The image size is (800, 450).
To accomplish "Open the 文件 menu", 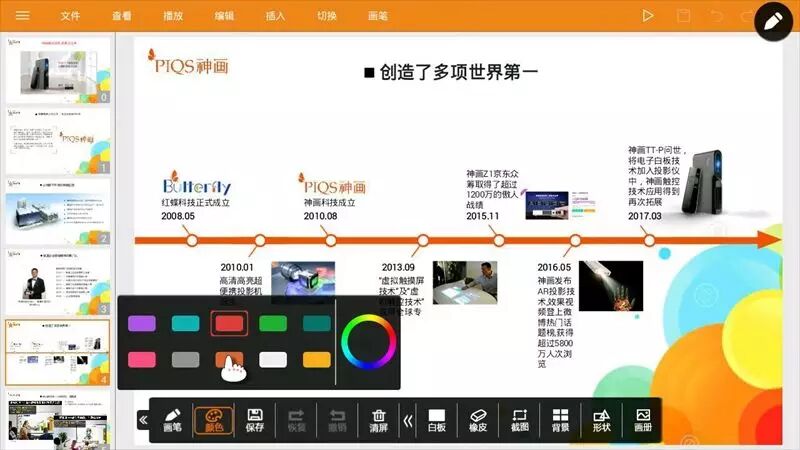I will pos(70,16).
